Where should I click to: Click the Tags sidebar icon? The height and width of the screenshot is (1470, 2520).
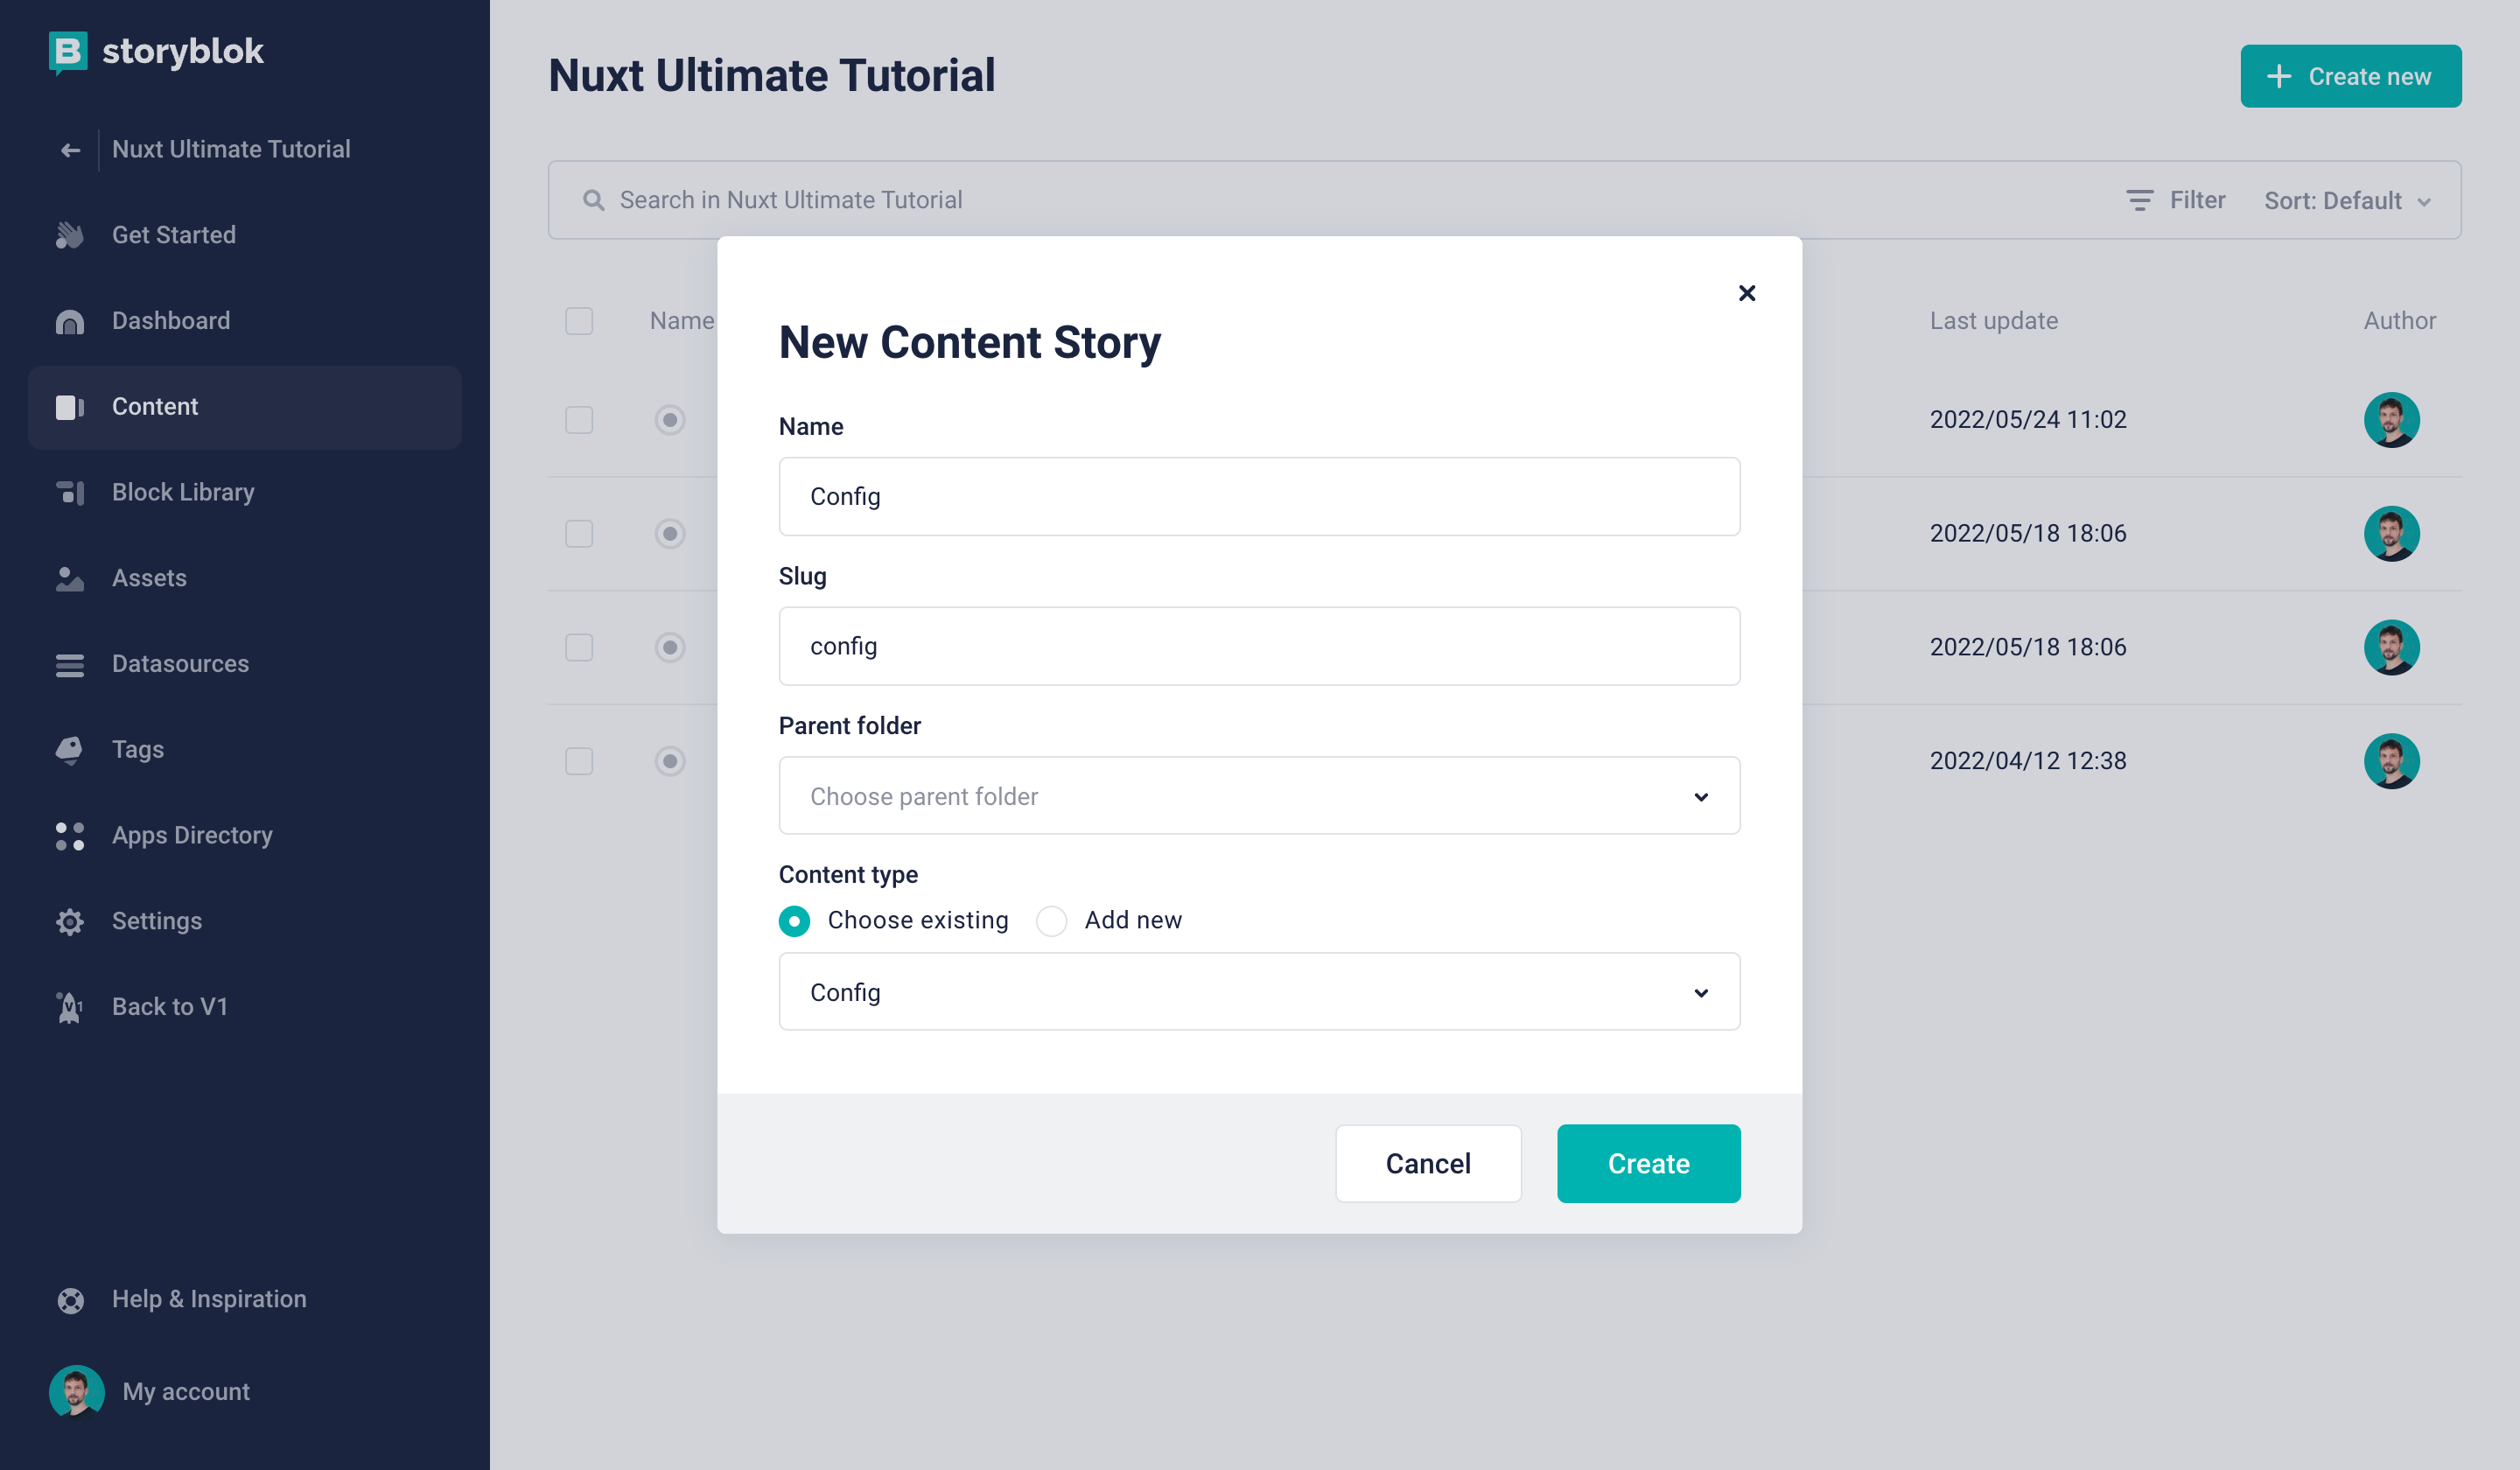[70, 750]
